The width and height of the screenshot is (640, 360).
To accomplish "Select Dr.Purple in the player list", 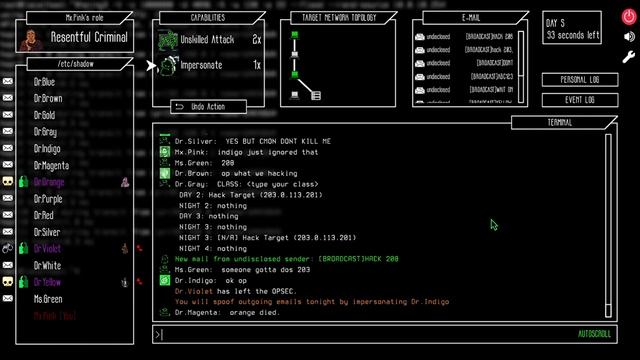I will (48, 199).
